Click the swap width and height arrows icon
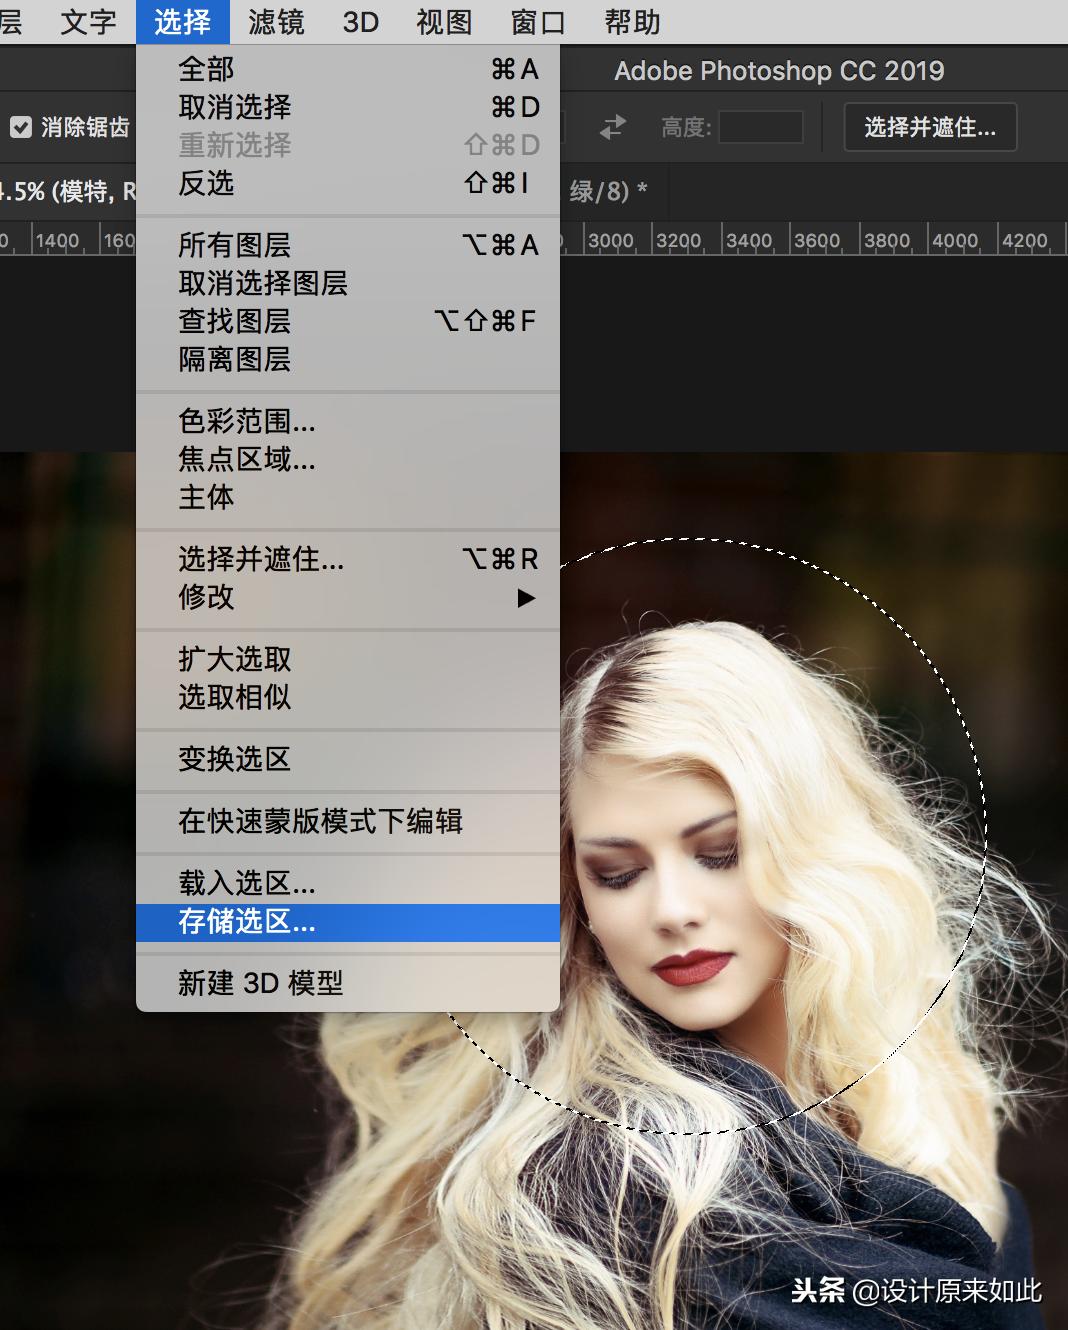This screenshot has width=1068, height=1330. [612, 127]
